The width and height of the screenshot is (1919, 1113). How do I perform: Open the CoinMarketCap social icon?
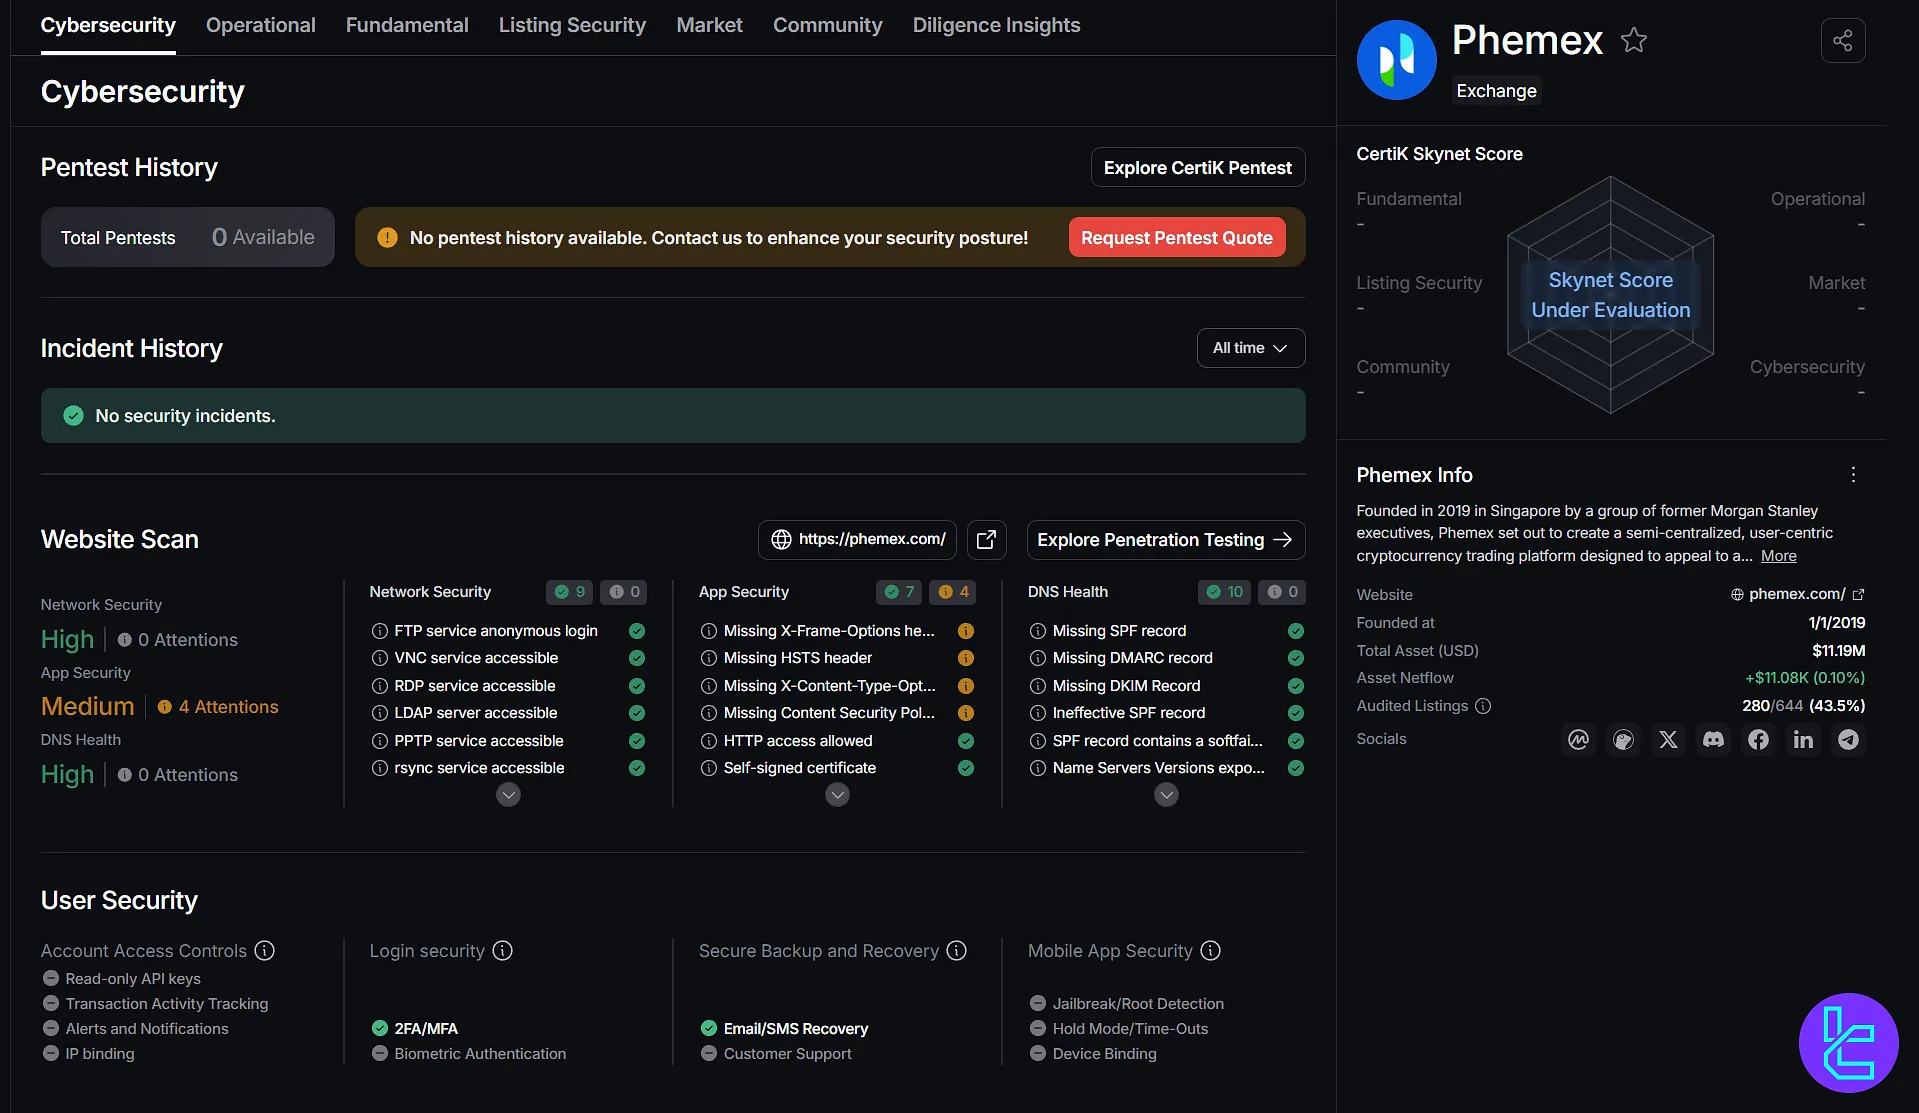click(x=1578, y=739)
